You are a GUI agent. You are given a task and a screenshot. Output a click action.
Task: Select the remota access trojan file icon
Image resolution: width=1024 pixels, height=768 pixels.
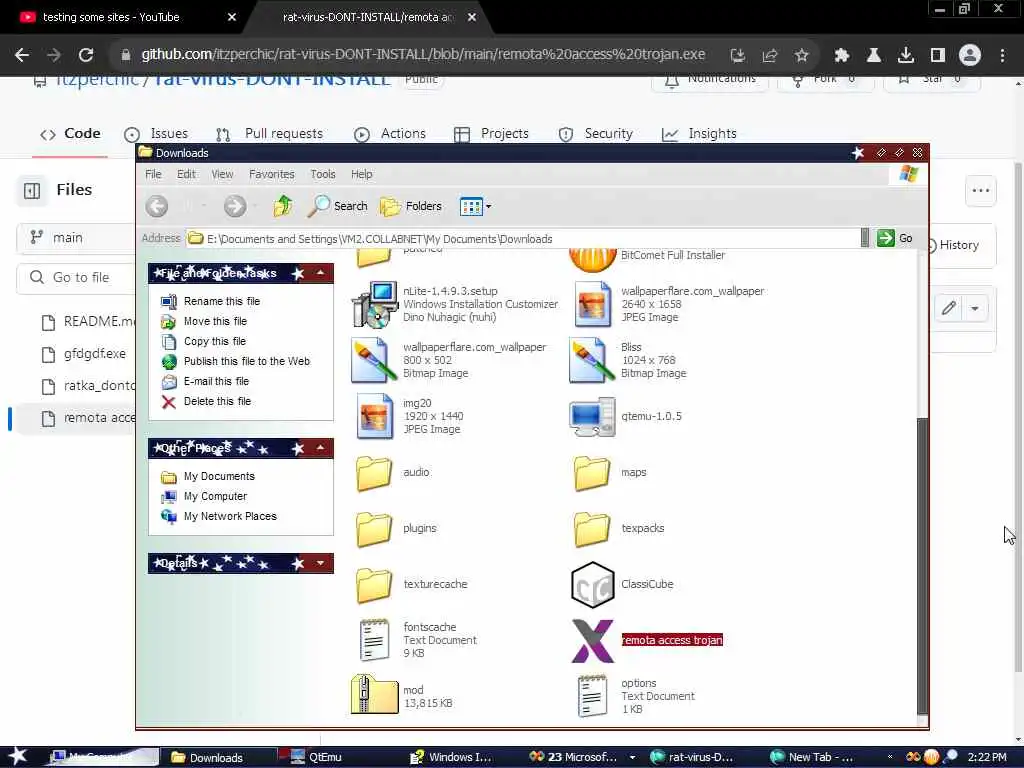click(x=592, y=641)
